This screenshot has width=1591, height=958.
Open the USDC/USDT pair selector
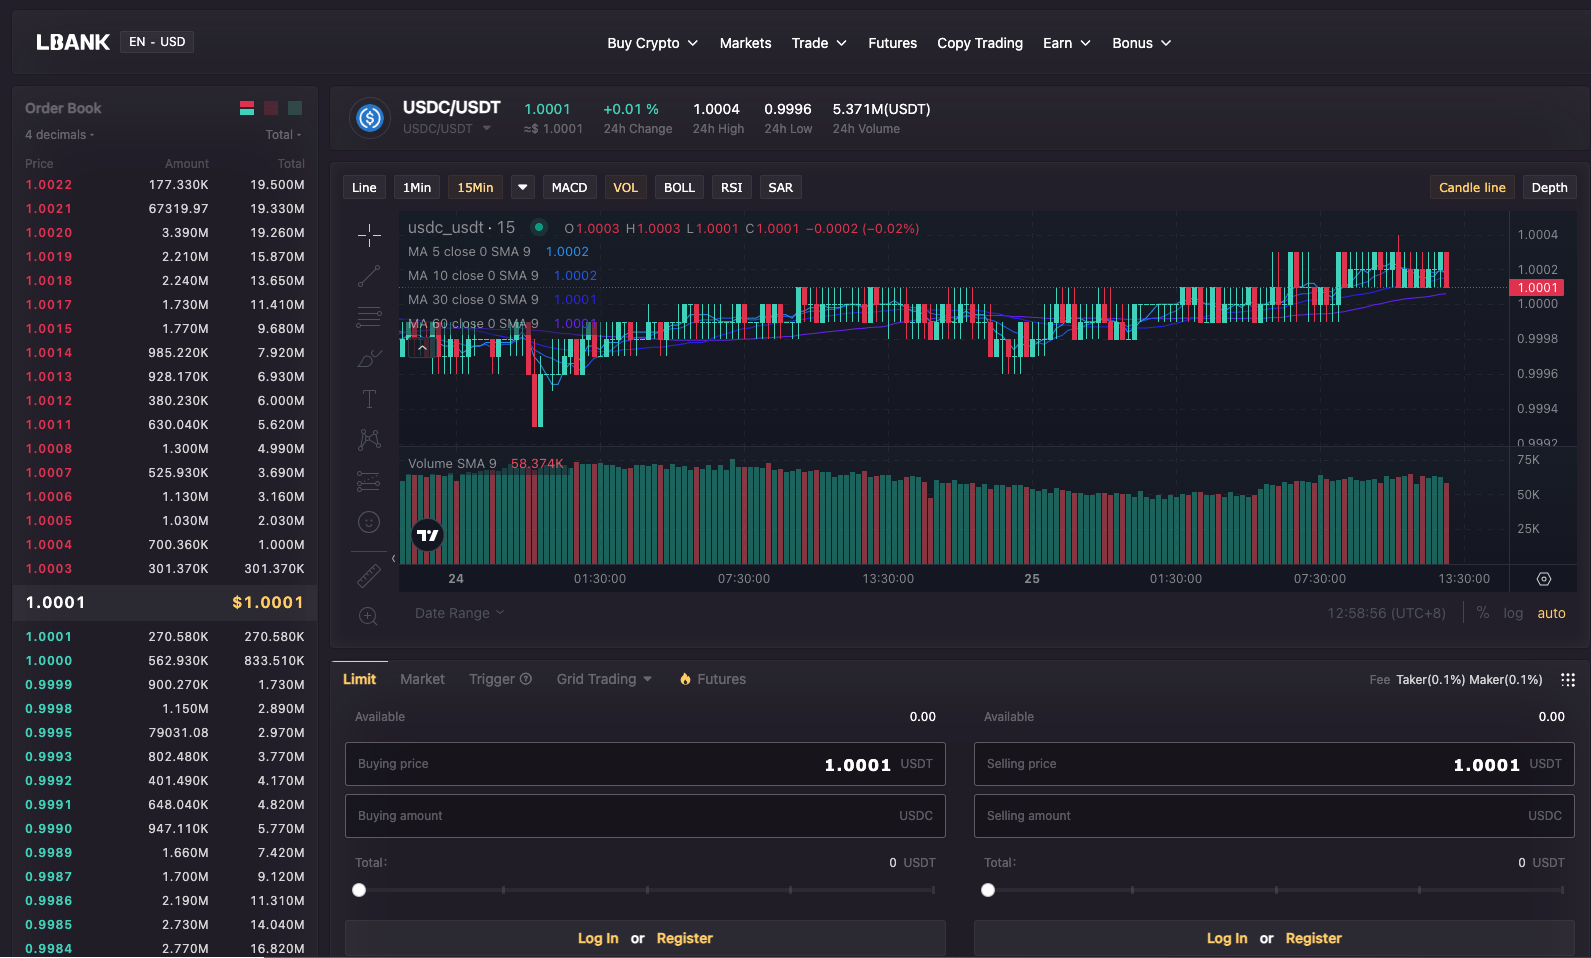(447, 129)
